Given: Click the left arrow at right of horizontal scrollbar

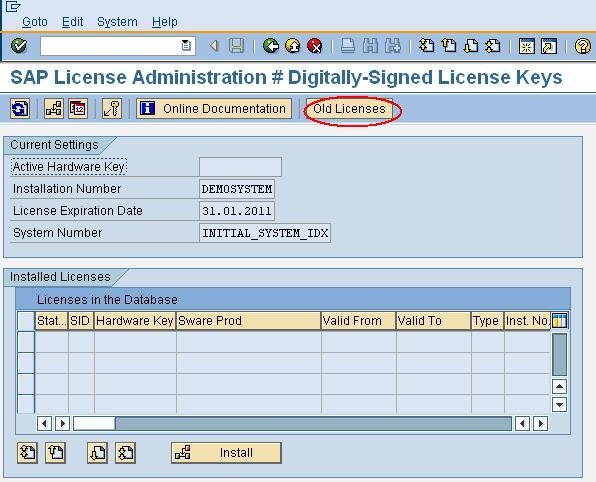Looking at the screenshot, I should pyautogui.click(x=522, y=423).
